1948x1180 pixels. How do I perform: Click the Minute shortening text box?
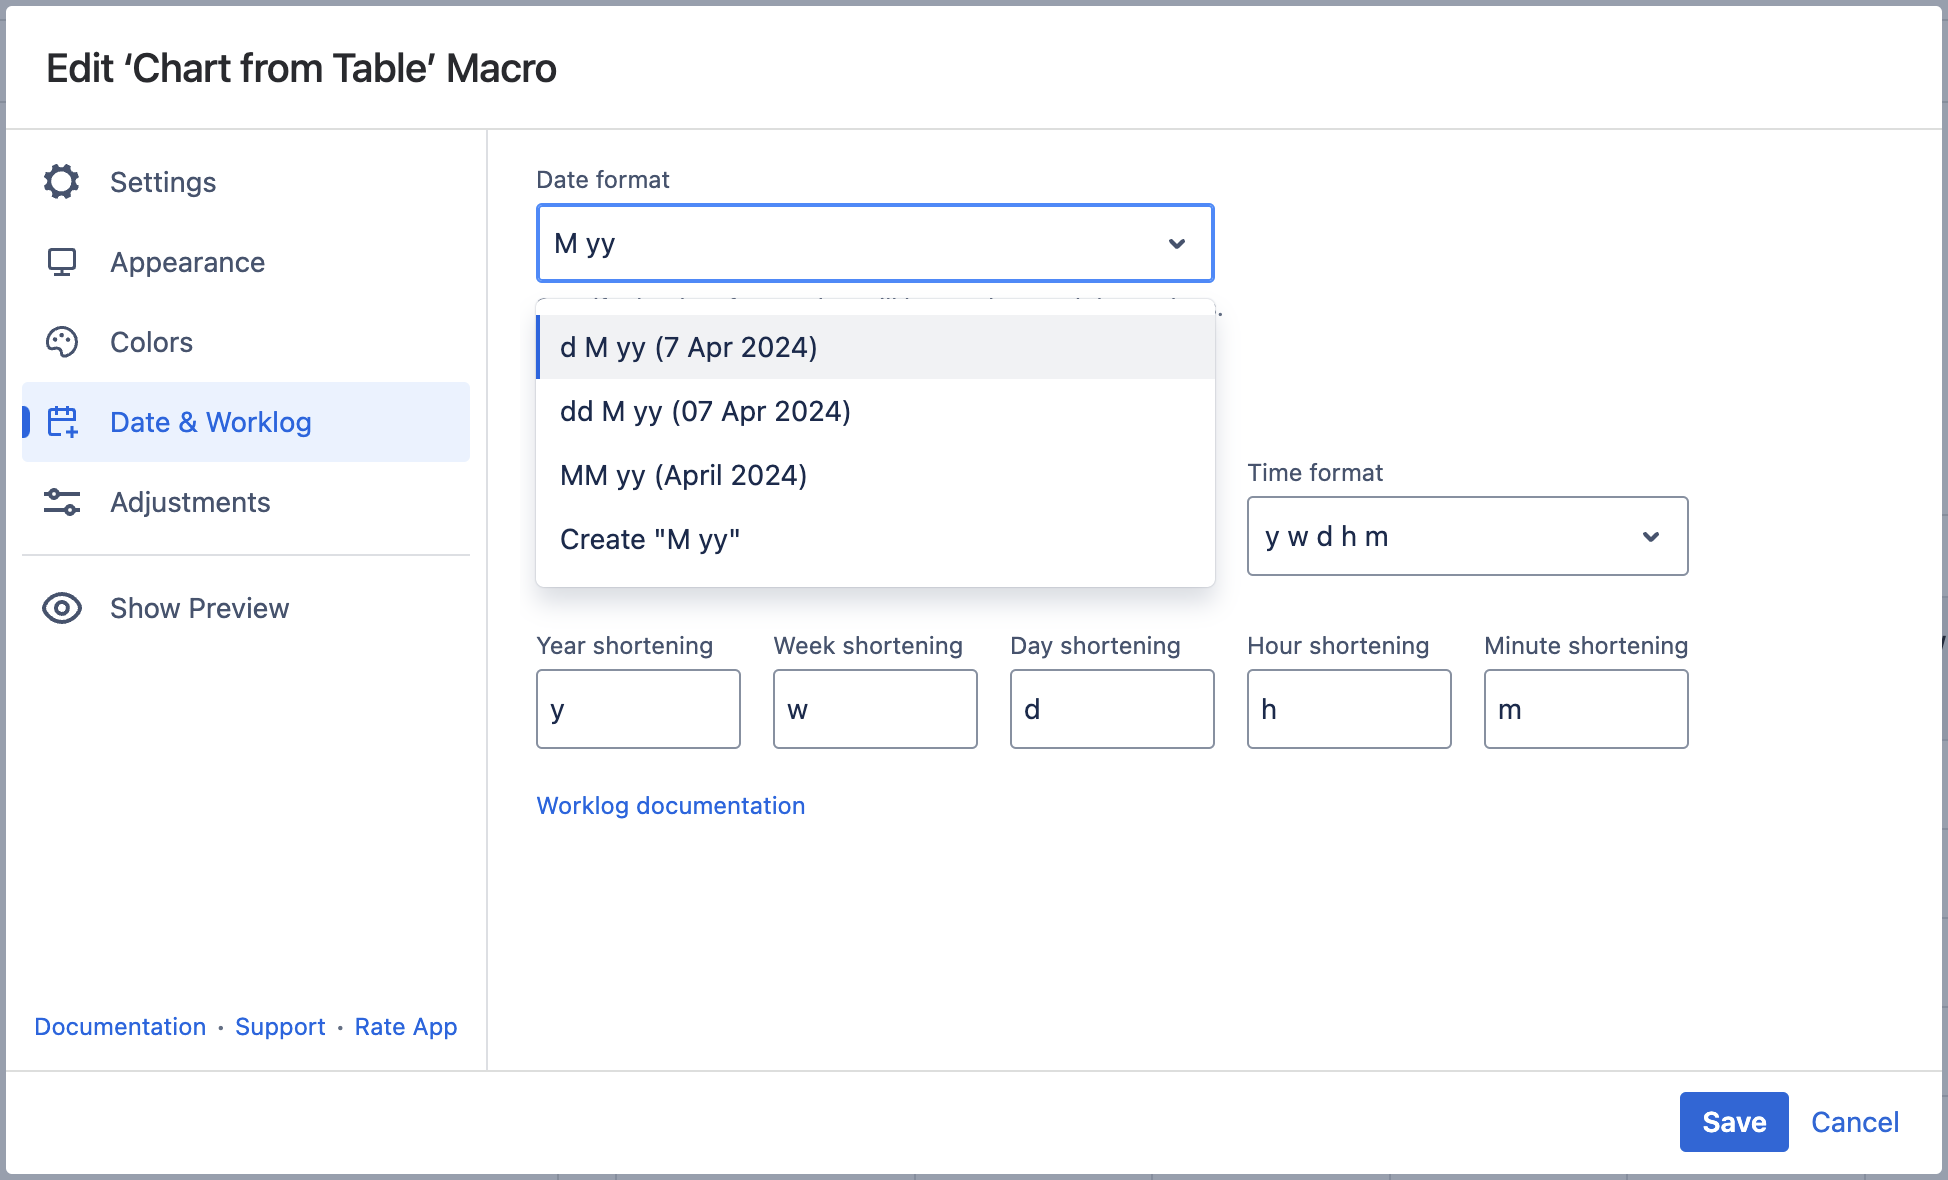pos(1585,709)
